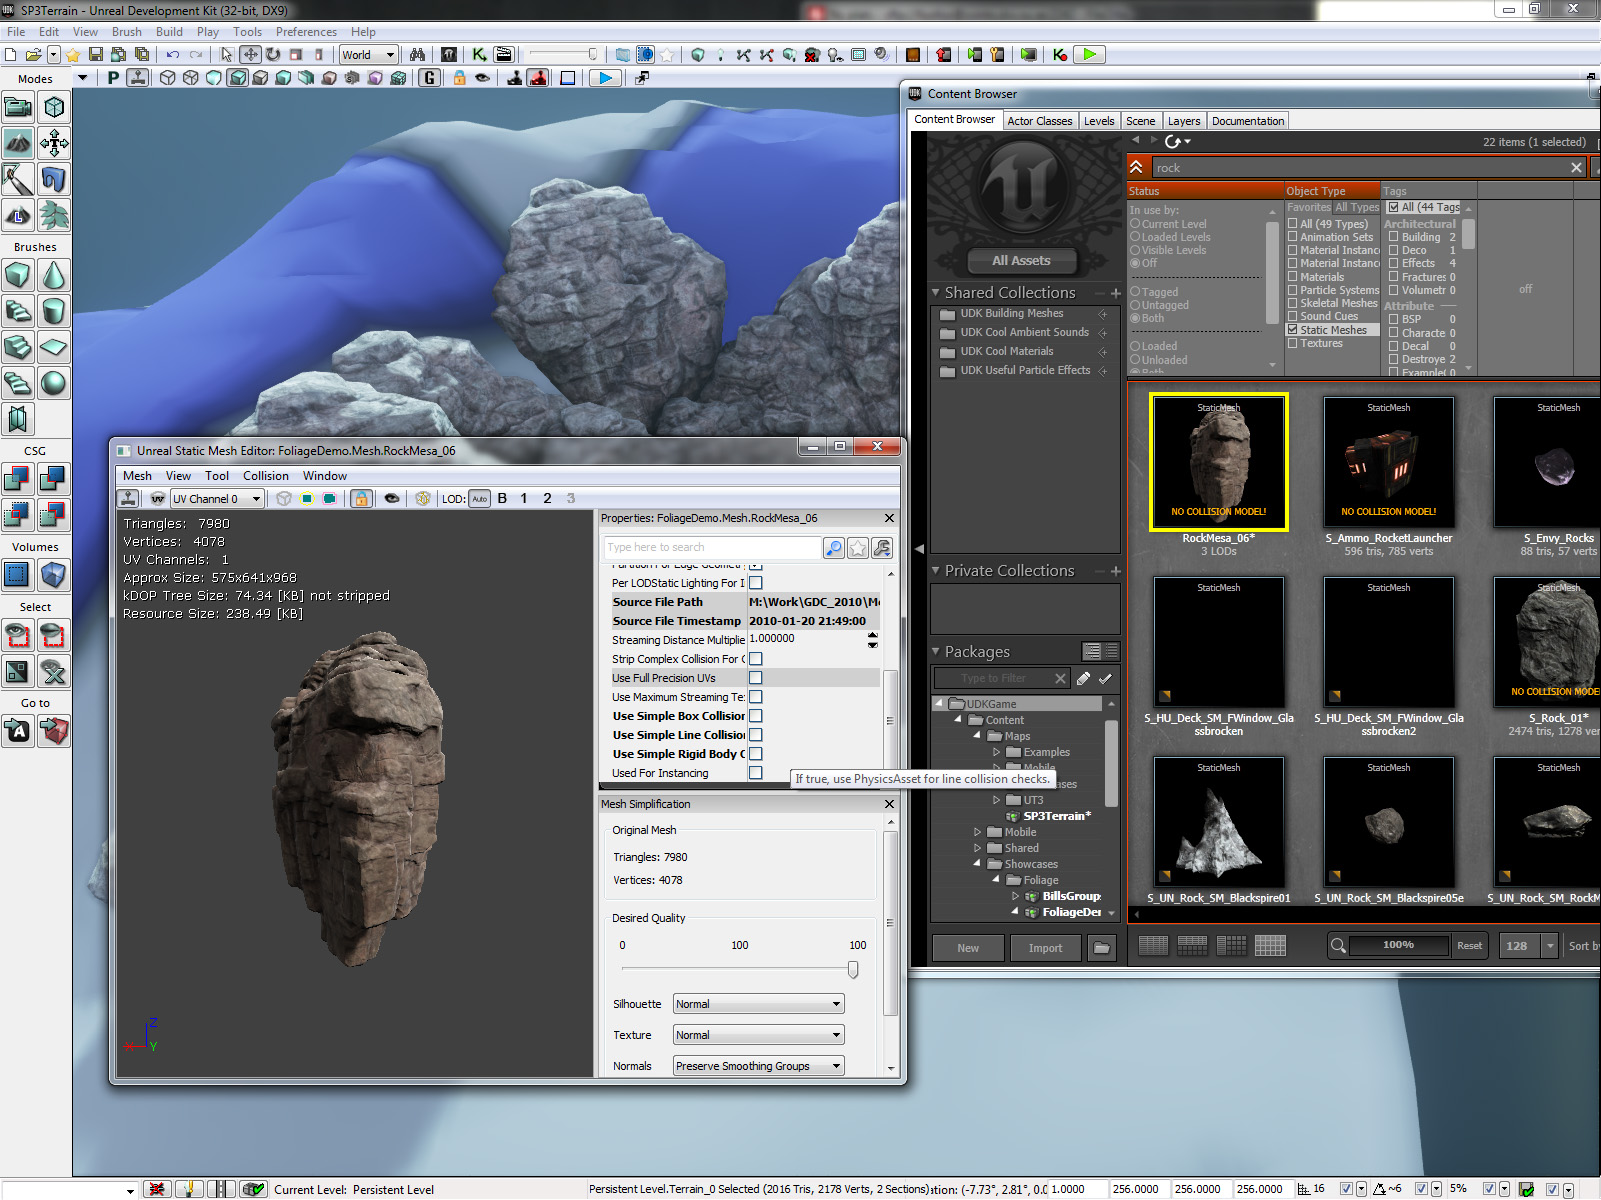This screenshot has width=1601, height=1200.
Task: Enable Use Simple Rigid Body checkbox
Action: (756, 754)
